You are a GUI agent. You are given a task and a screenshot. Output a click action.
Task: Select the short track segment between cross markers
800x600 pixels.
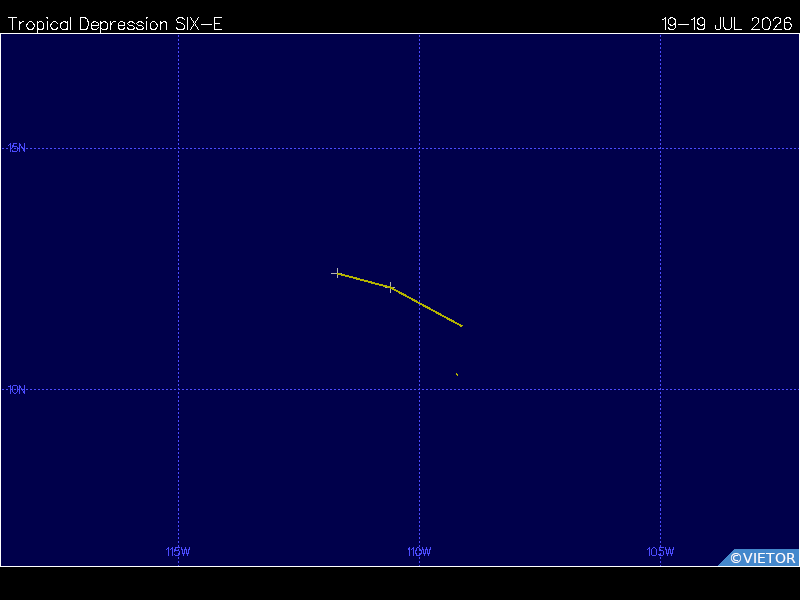click(364, 280)
